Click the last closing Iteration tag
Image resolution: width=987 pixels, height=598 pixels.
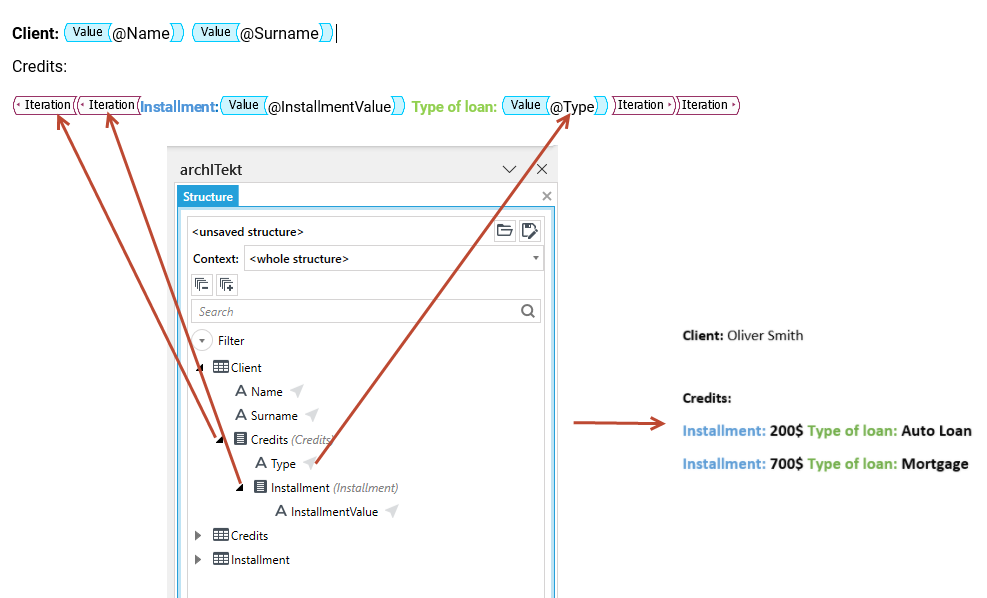(x=709, y=105)
